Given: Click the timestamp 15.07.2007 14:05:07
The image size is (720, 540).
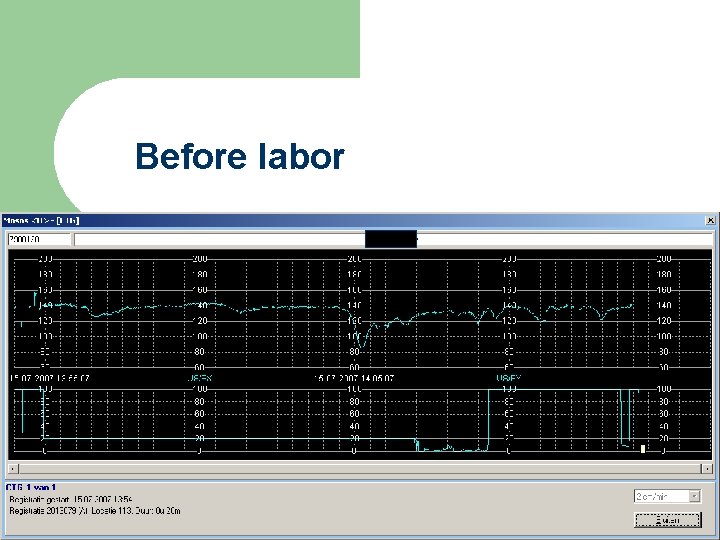Looking at the screenshot, I should 354,378.
